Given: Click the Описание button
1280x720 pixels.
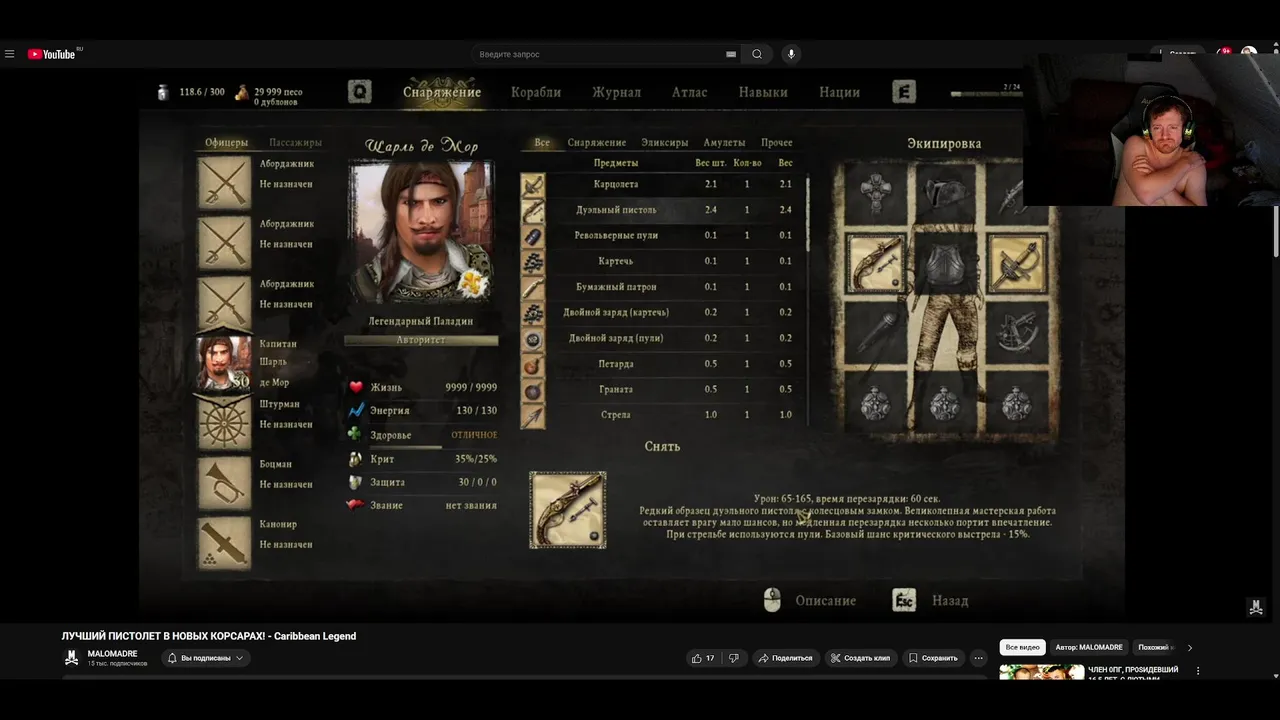Looking at the screenshot, I should coord(825,601).
